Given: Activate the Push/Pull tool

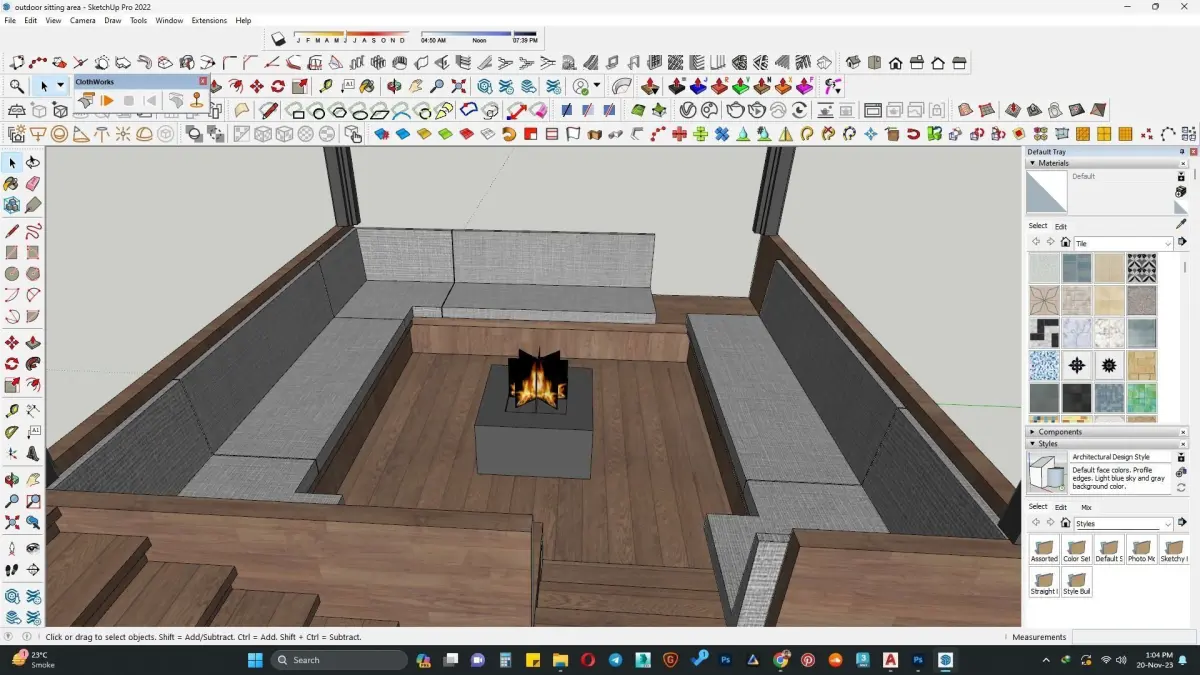Looking at the screenshot, I should click(x=33, y=342).
